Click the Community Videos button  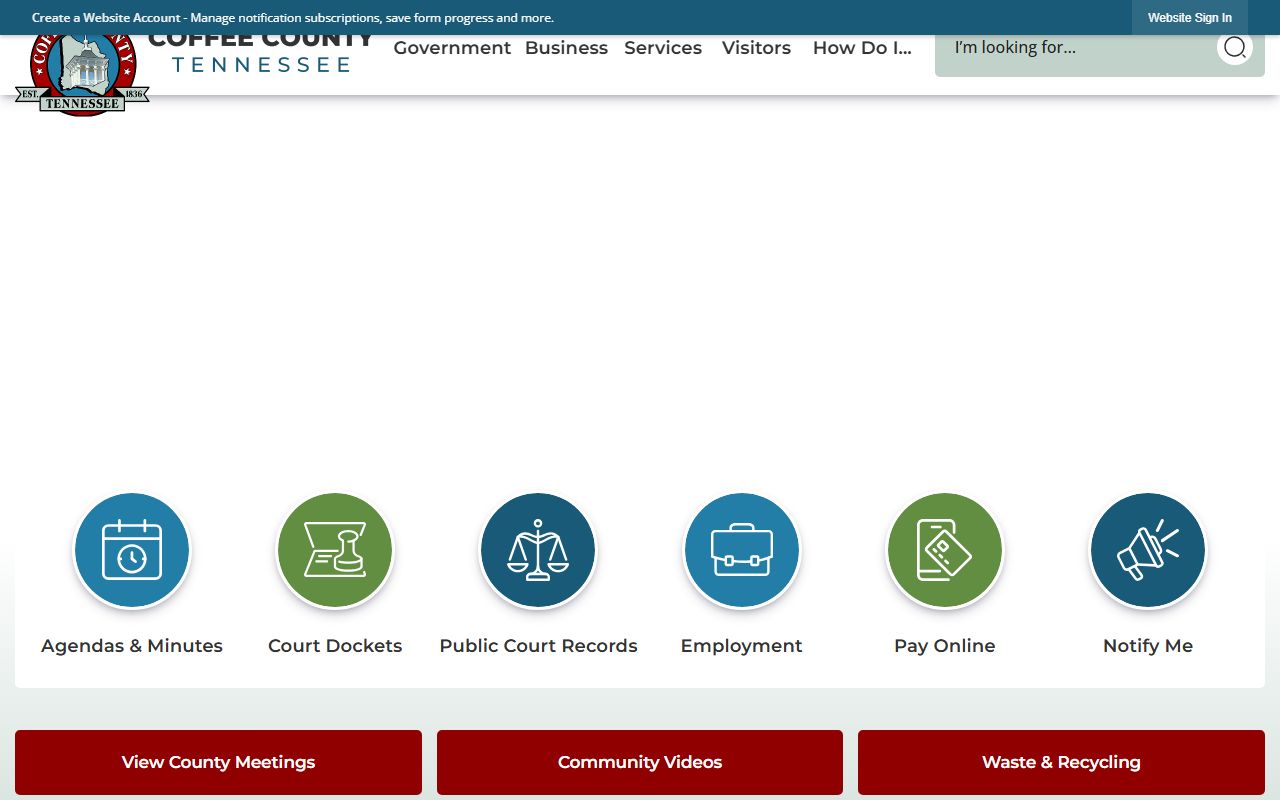click(x=640, y=762)
